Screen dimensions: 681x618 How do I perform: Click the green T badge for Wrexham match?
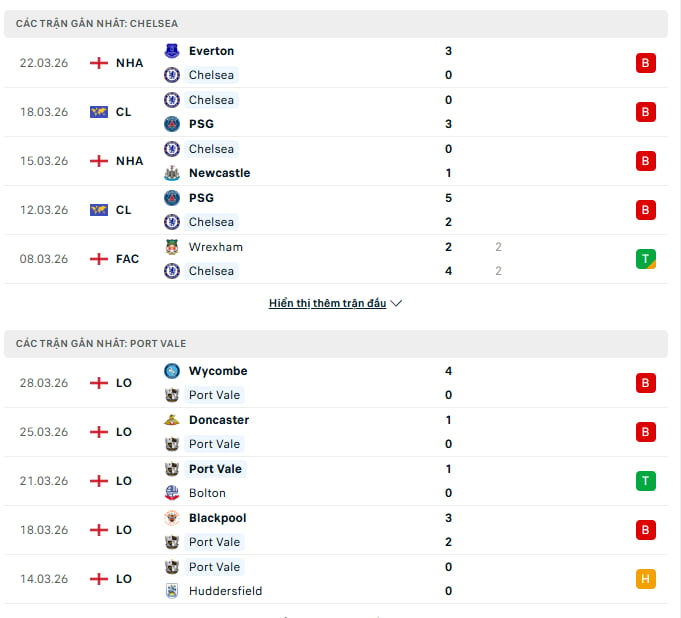coord(645,259)
